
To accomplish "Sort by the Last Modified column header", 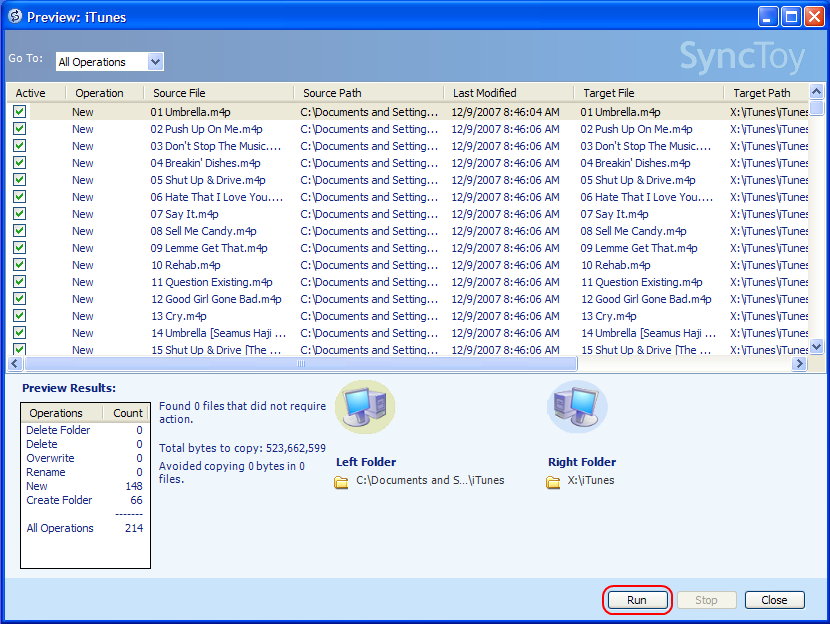I will click(509, 93).
